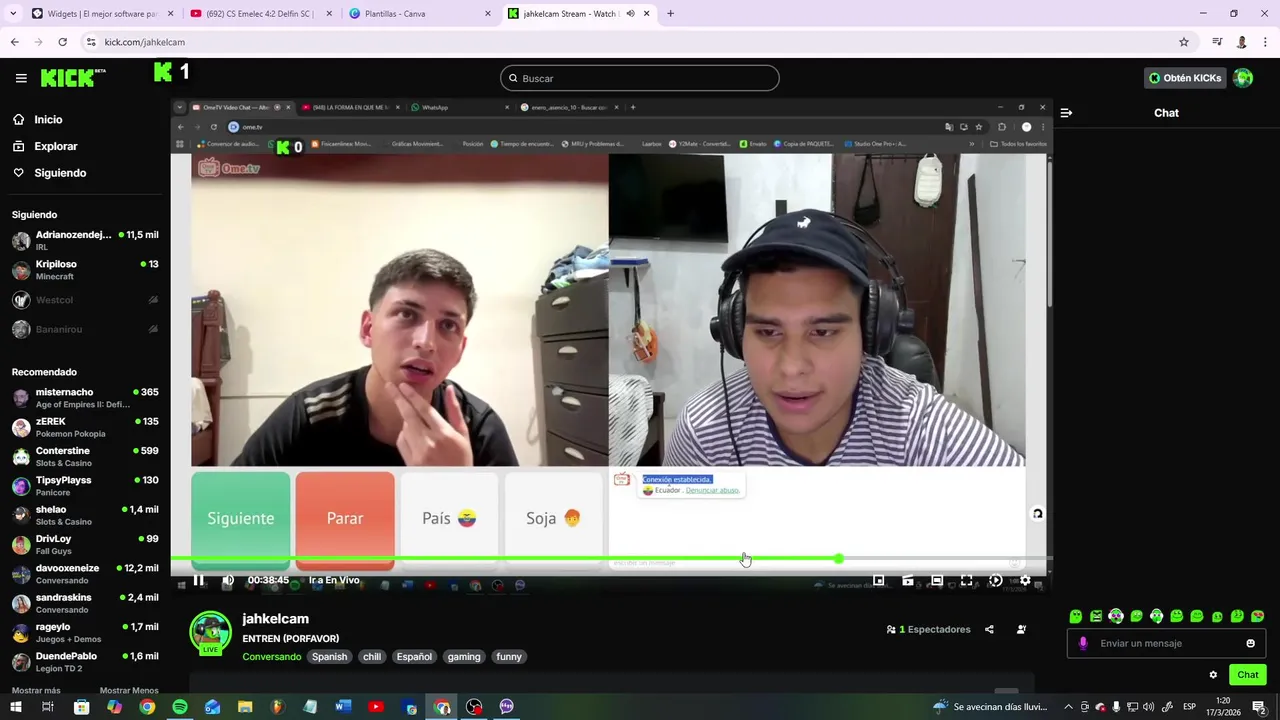Click the share stream icon
Viewport: 1280px width, 720px height.
[989, 630]
